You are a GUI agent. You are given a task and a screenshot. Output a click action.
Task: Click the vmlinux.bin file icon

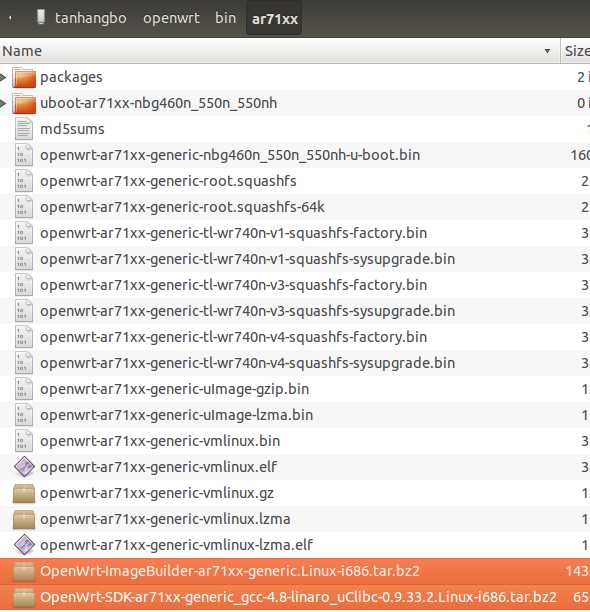click(x=24, y=441)
